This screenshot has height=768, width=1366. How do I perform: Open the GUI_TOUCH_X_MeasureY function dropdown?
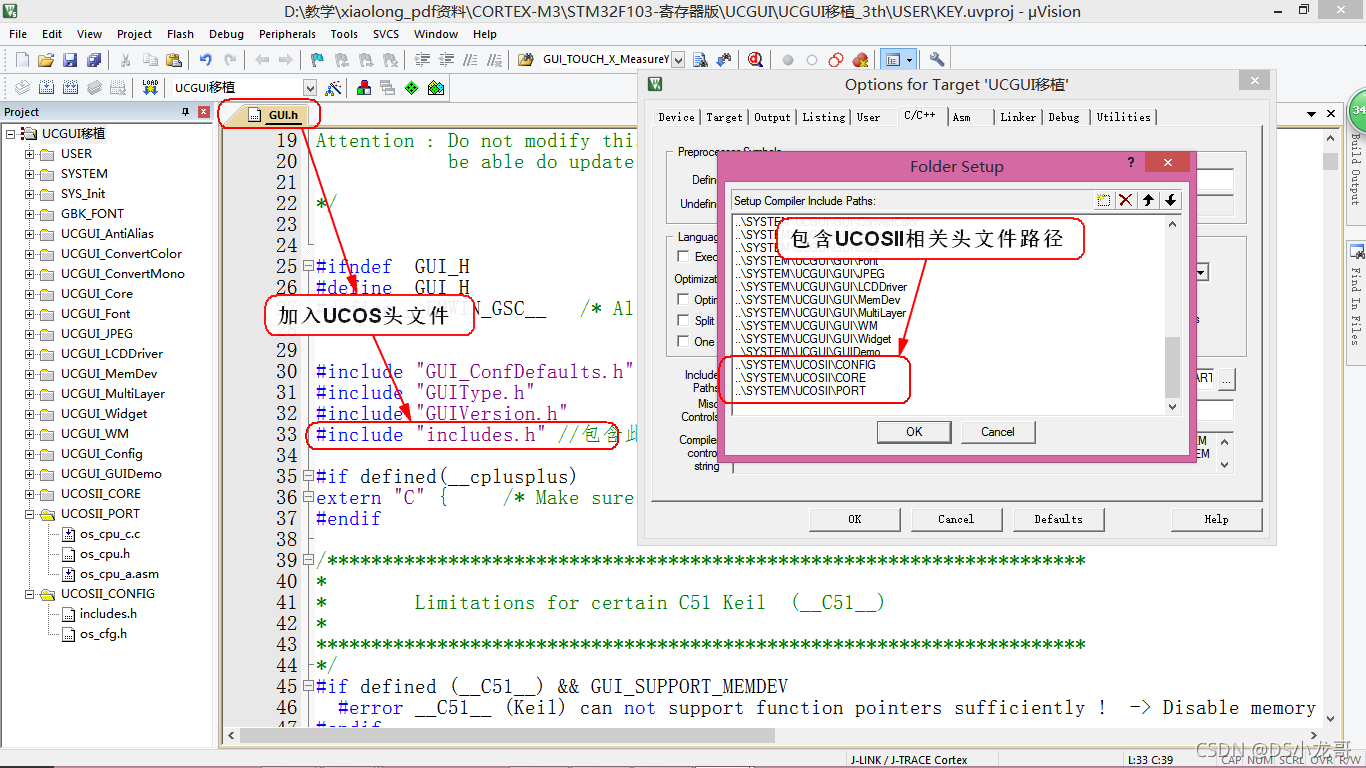[x=677, y=59]
